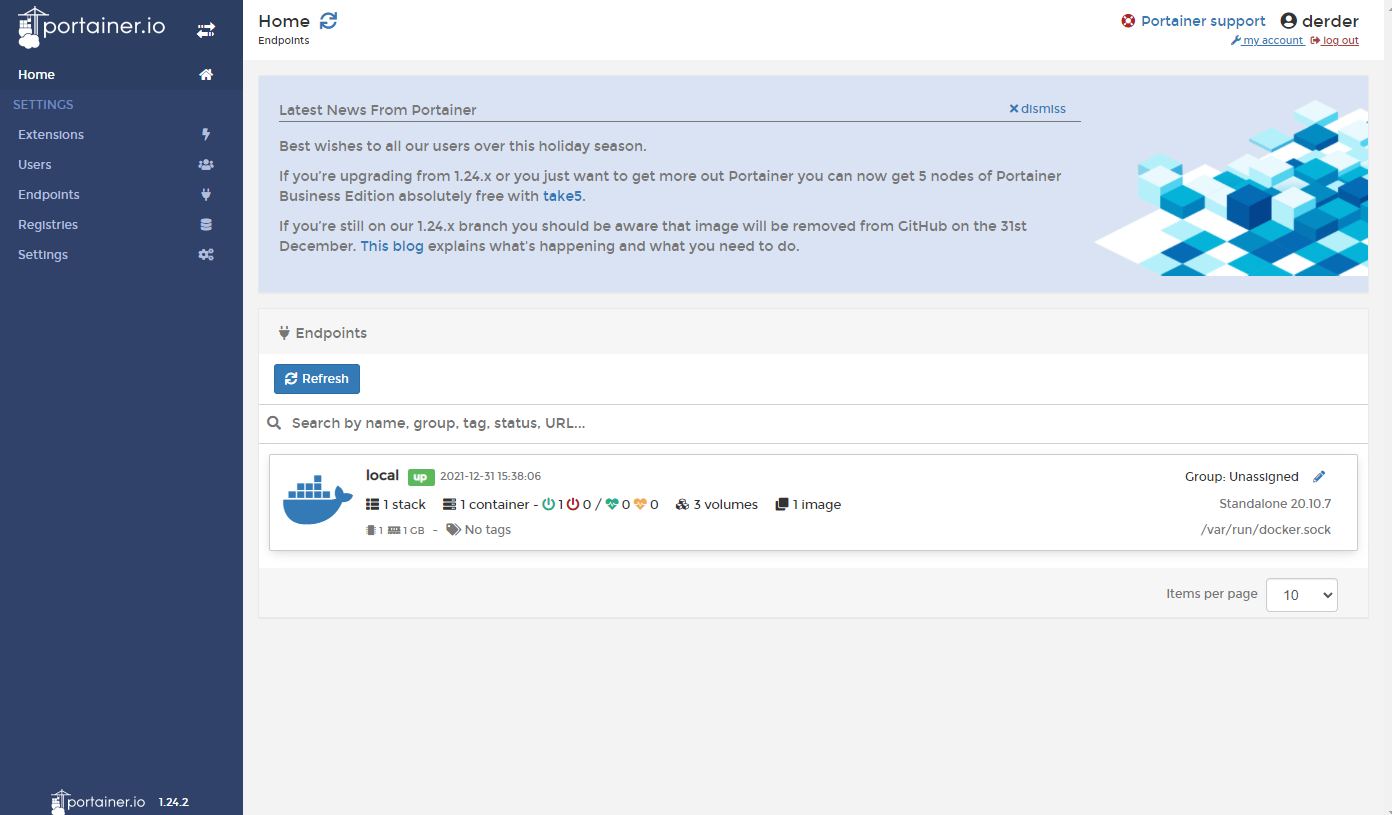
Task: Click the 1.24.2 version number
Action: 174,802
